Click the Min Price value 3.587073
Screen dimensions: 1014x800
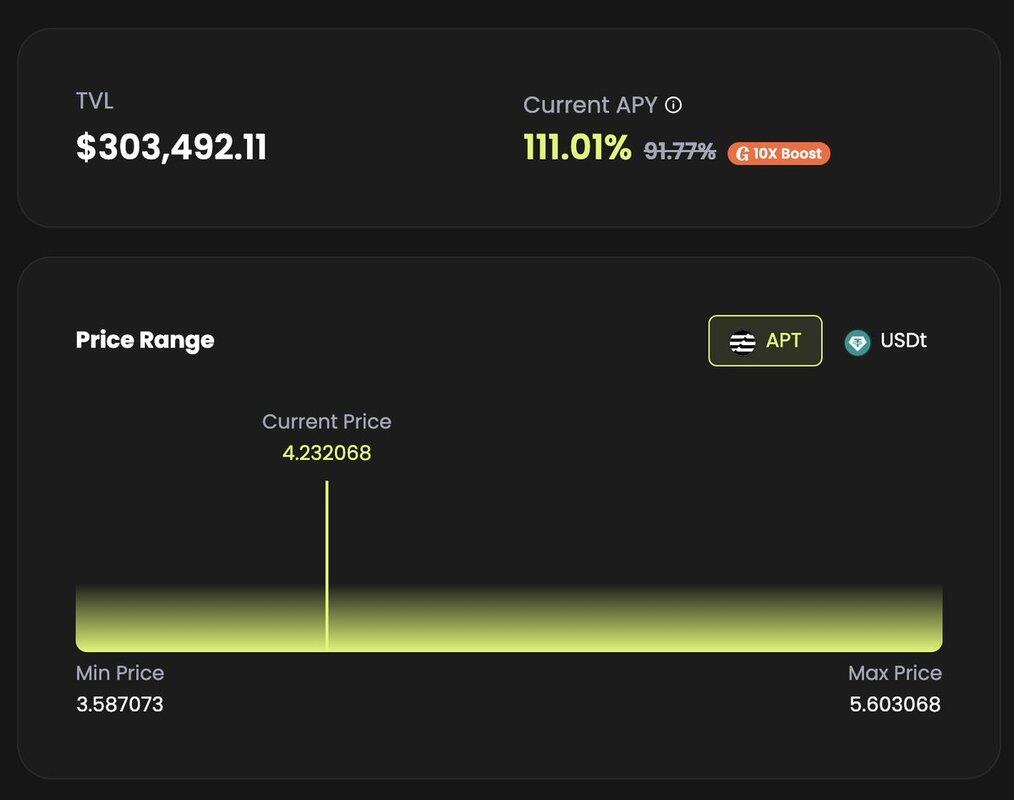[120, 705]
